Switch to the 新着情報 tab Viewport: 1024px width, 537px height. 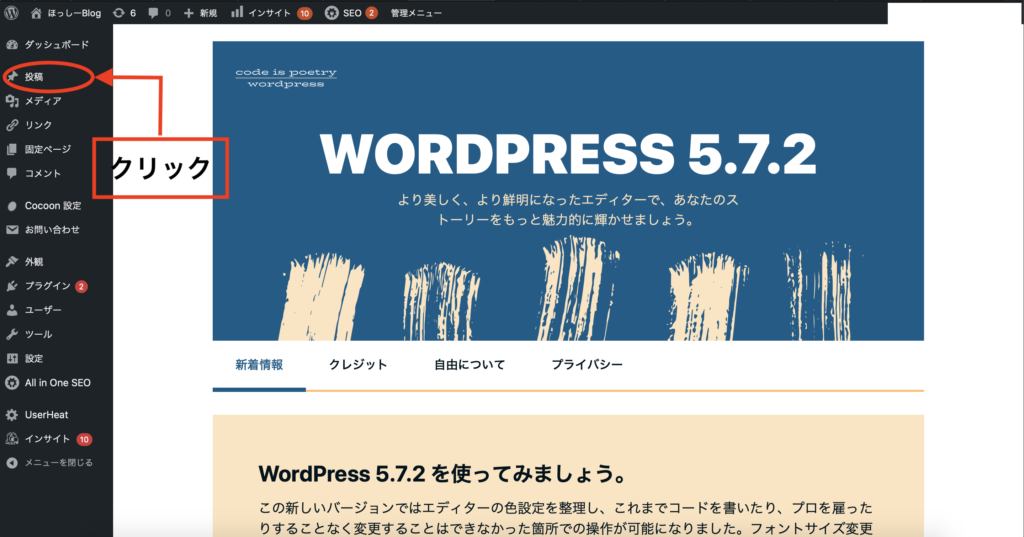point(259,365)
